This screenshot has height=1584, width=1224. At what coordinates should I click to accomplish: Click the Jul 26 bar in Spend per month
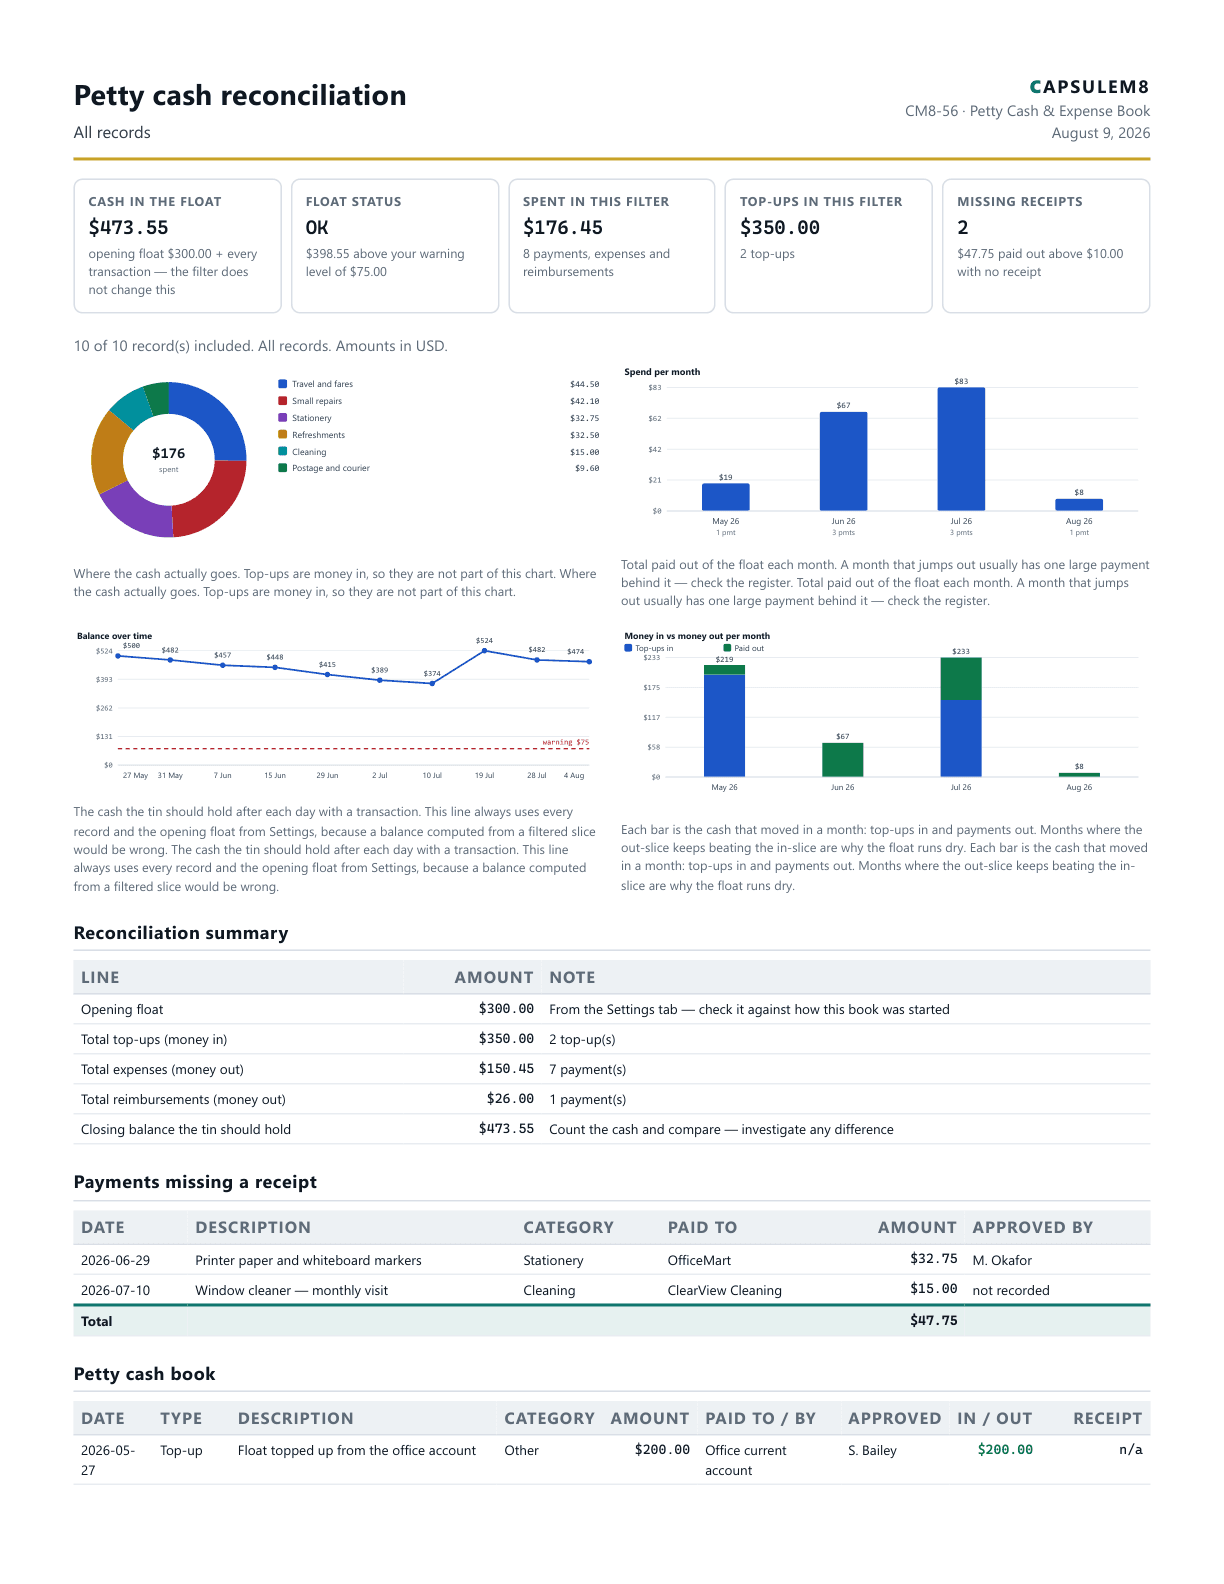click(x=961, y=449)
